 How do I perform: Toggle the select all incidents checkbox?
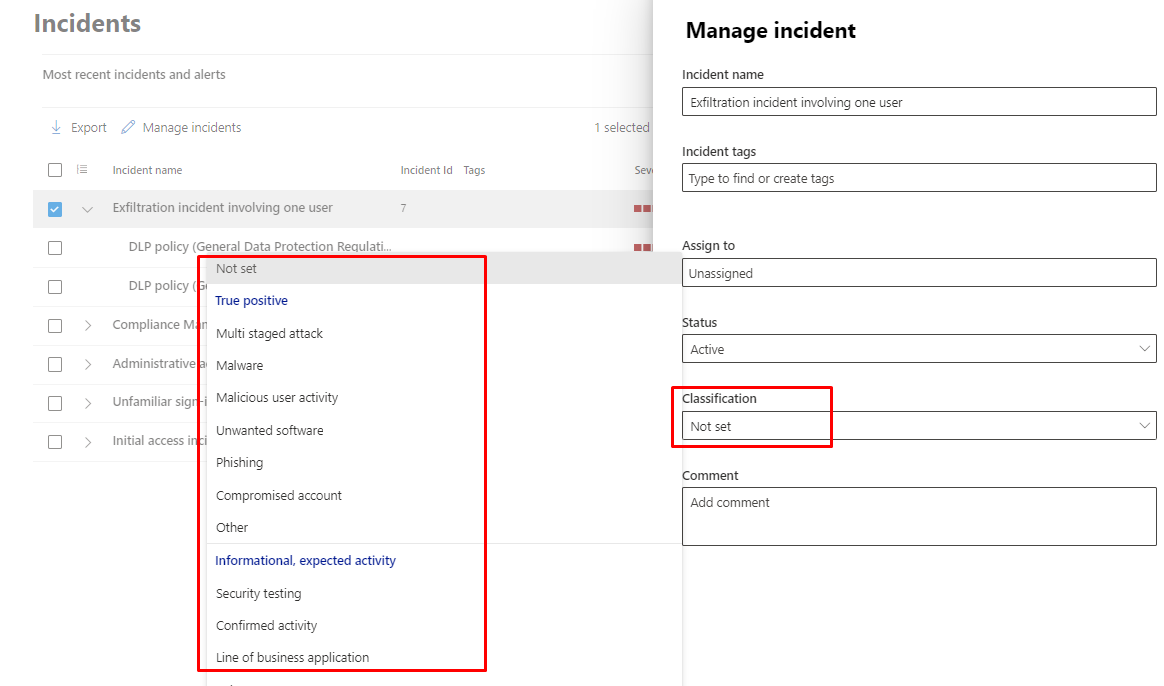(x=55, y=170)
